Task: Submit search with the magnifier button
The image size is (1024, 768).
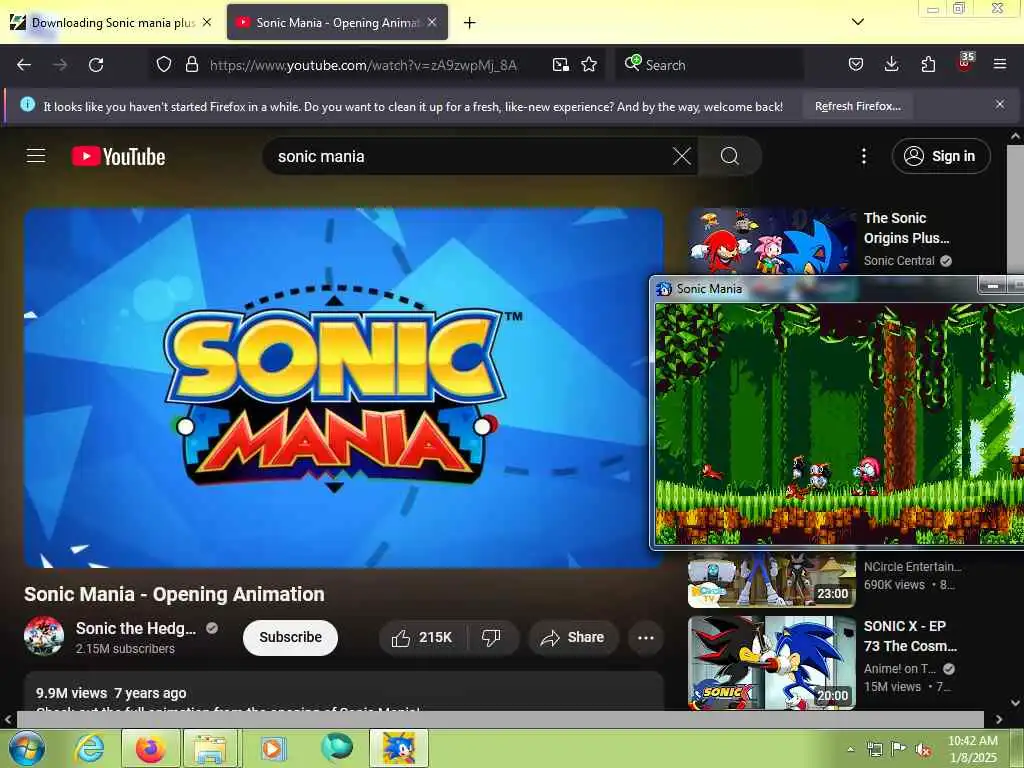Action: (729, 156)
